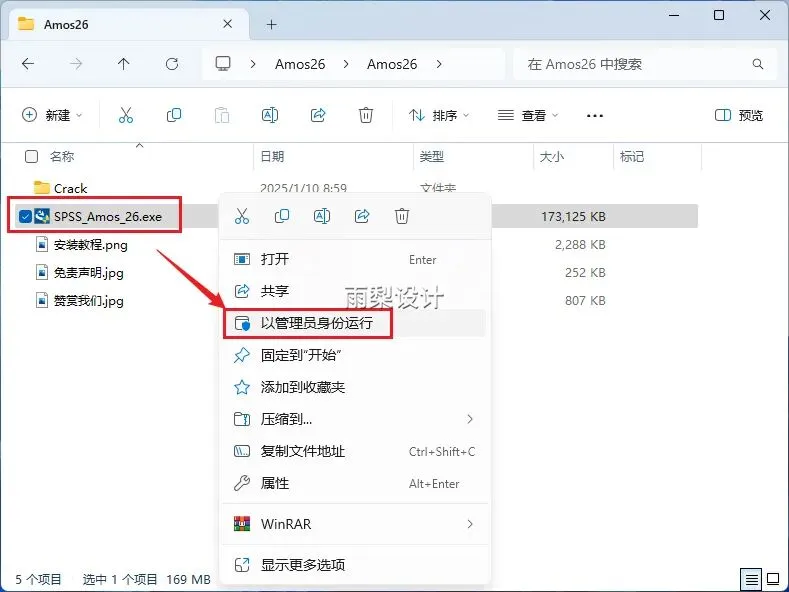Open the See more ellipsis menu

[x=595, y=116]
